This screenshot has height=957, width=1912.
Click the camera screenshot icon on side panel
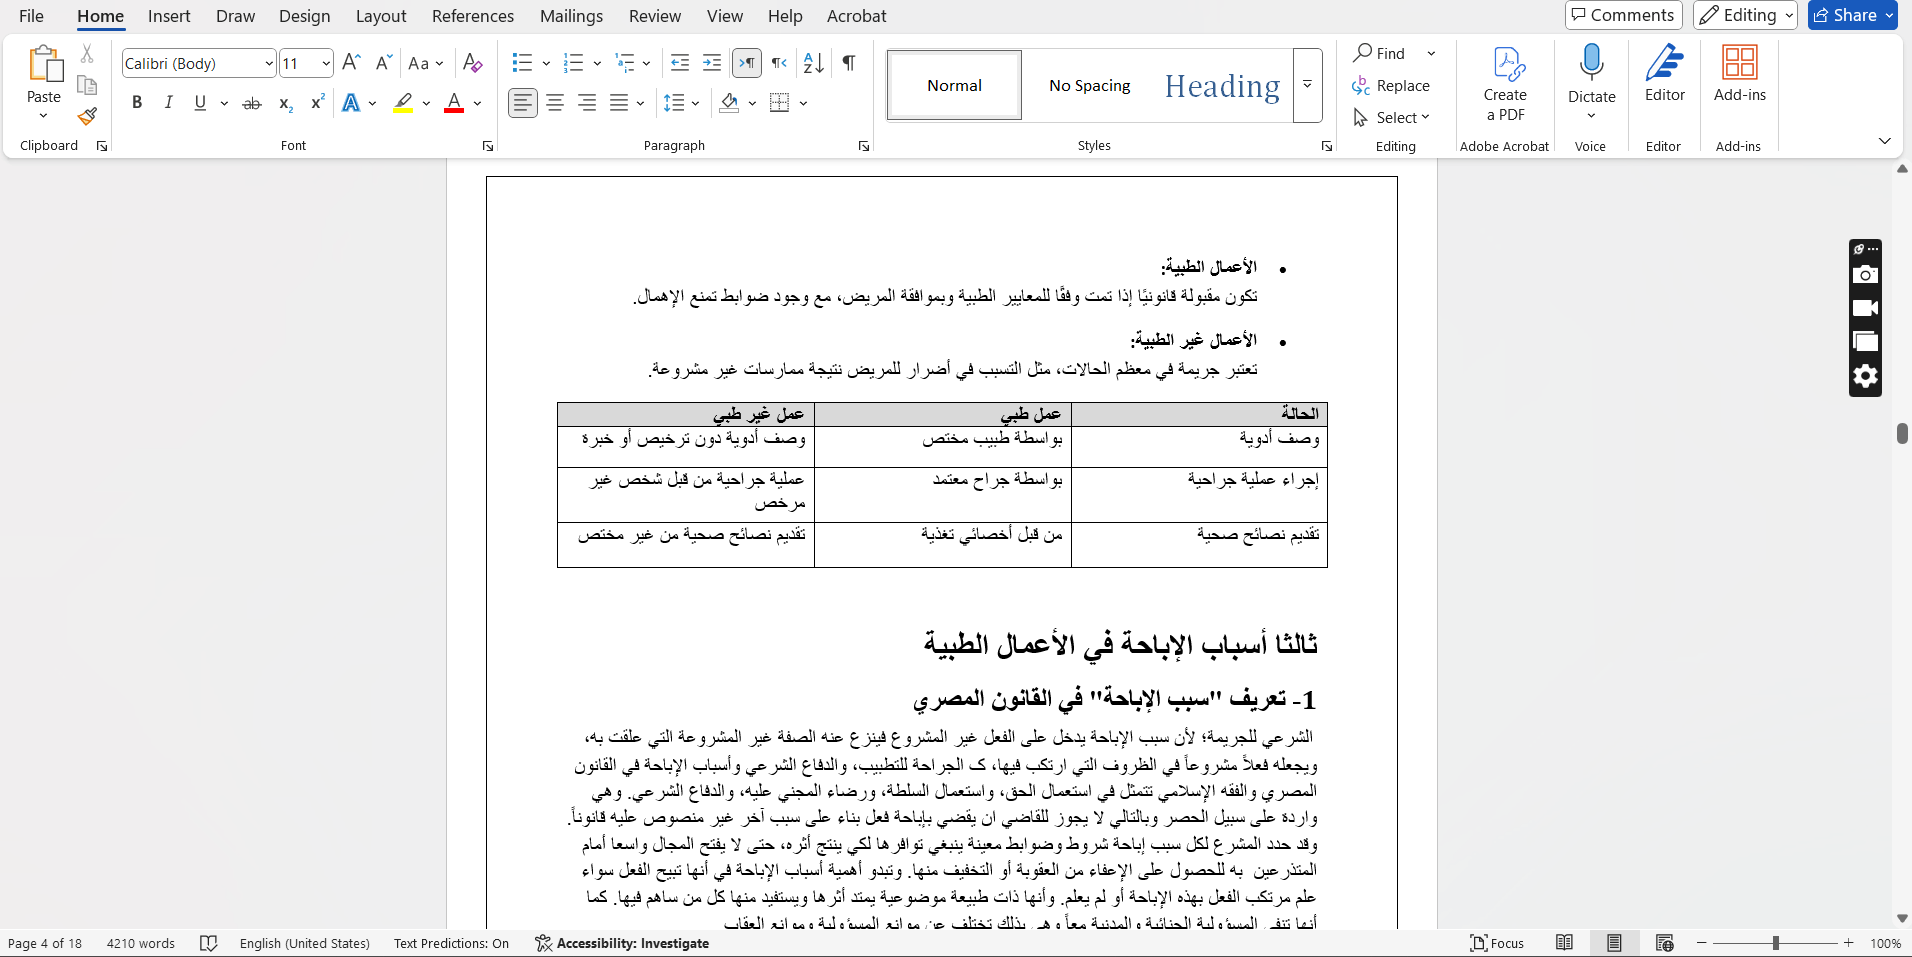coord(1865,275)
